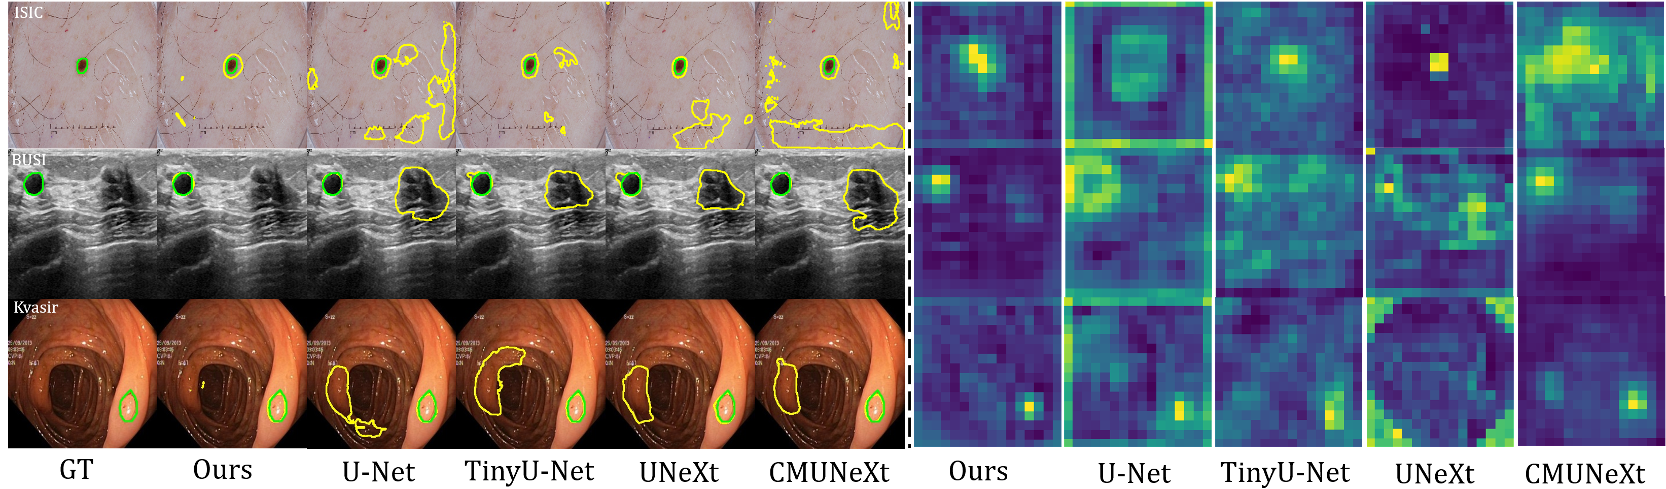Select the BUSI-row CMUNeXt heatmap
This screenshot has width=1666, height=489.
(x=1591, y=224)
